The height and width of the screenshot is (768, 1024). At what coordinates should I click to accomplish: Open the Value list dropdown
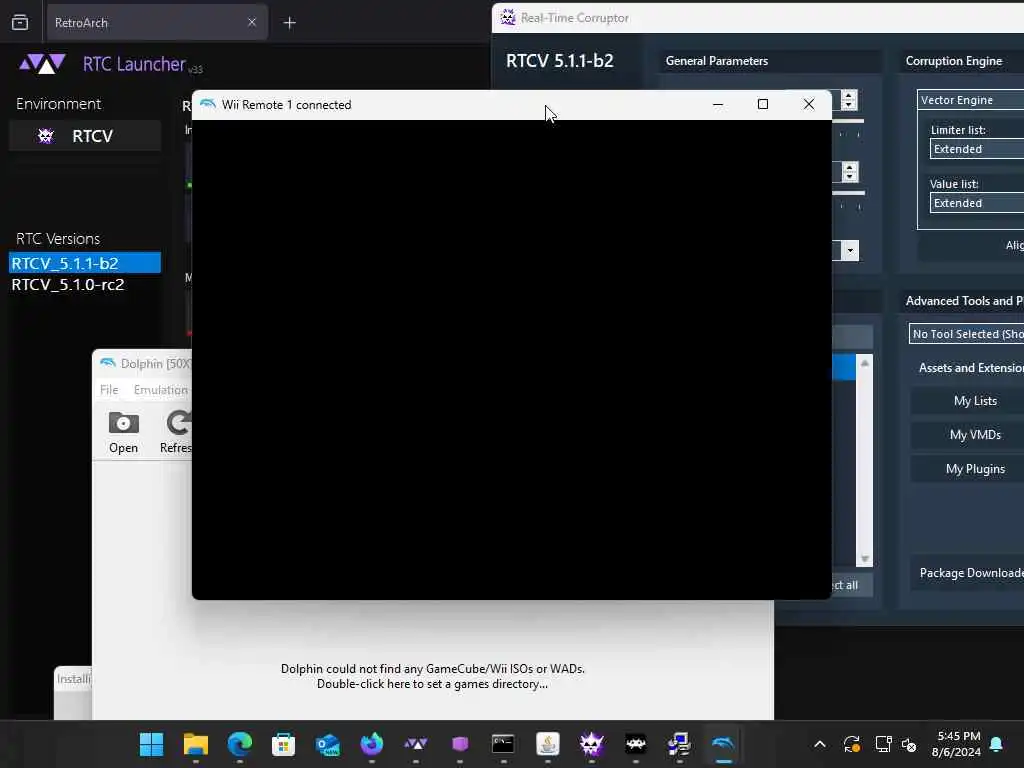[x=977, y=203]
